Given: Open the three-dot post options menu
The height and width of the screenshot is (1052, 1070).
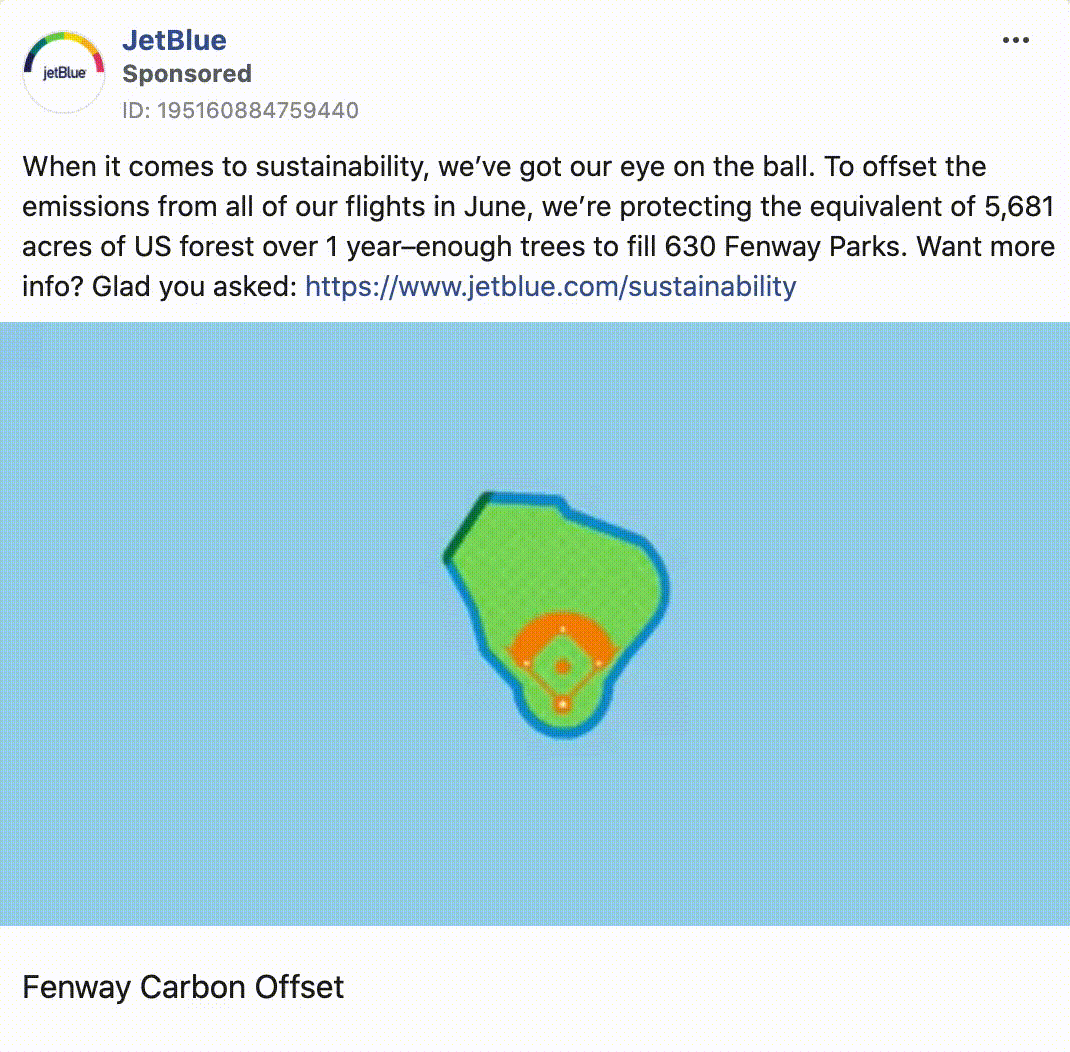Looking at the screenshot, I should 1015,40.
